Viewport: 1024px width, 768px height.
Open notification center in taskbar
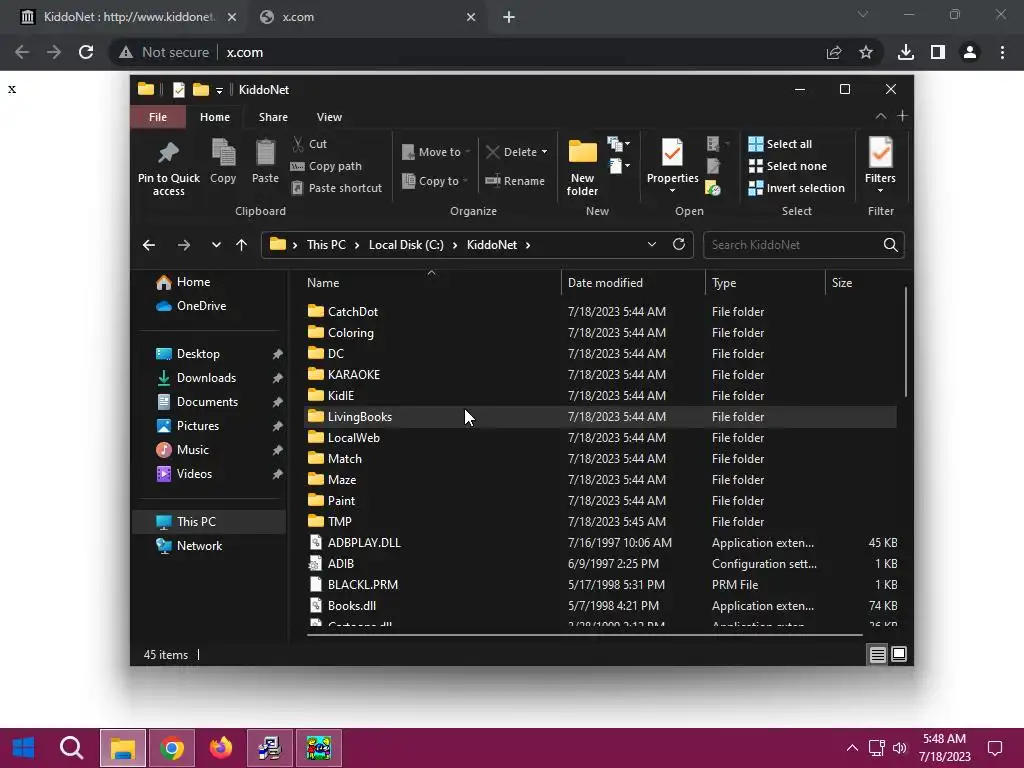(995, 748)
